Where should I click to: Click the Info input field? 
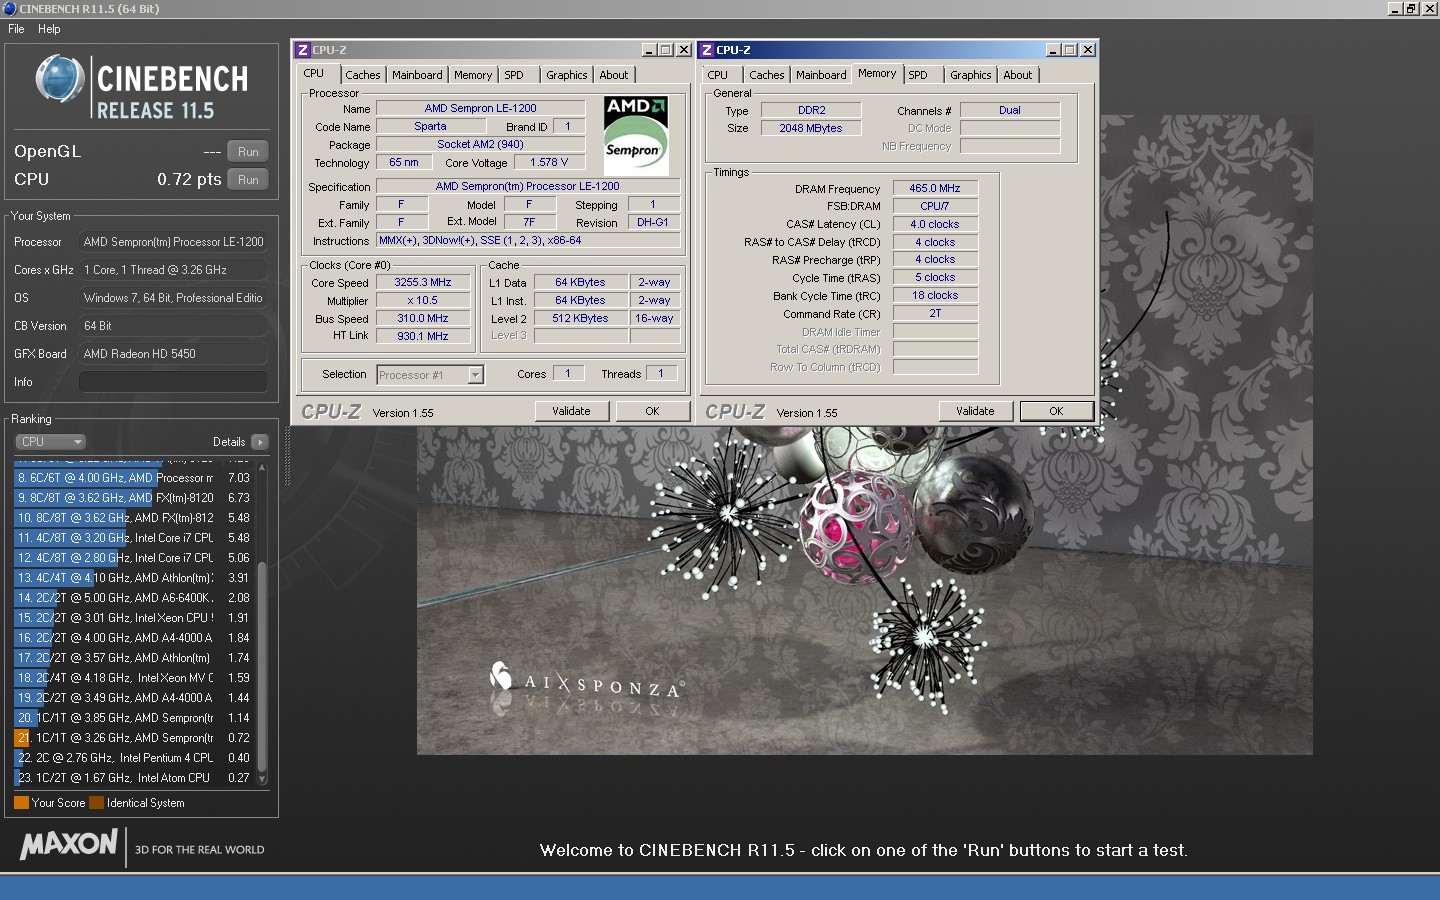click(173, 382)
